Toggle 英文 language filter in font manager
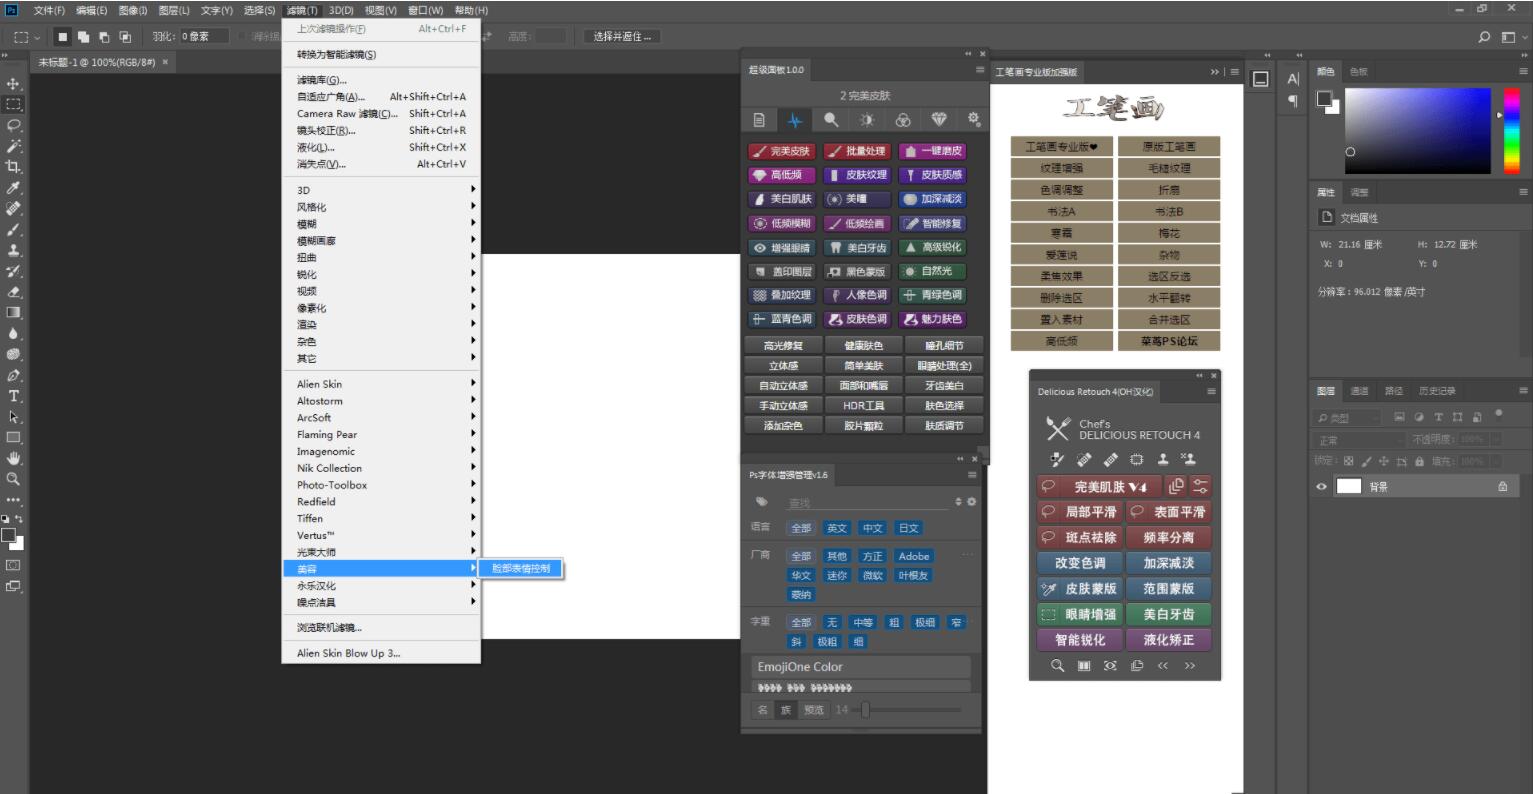The image size is (1533, 794). click(837, 528)
